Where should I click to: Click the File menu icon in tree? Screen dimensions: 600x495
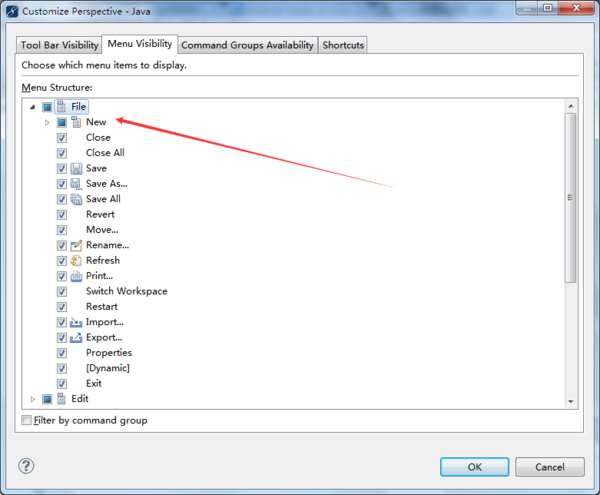61,107
